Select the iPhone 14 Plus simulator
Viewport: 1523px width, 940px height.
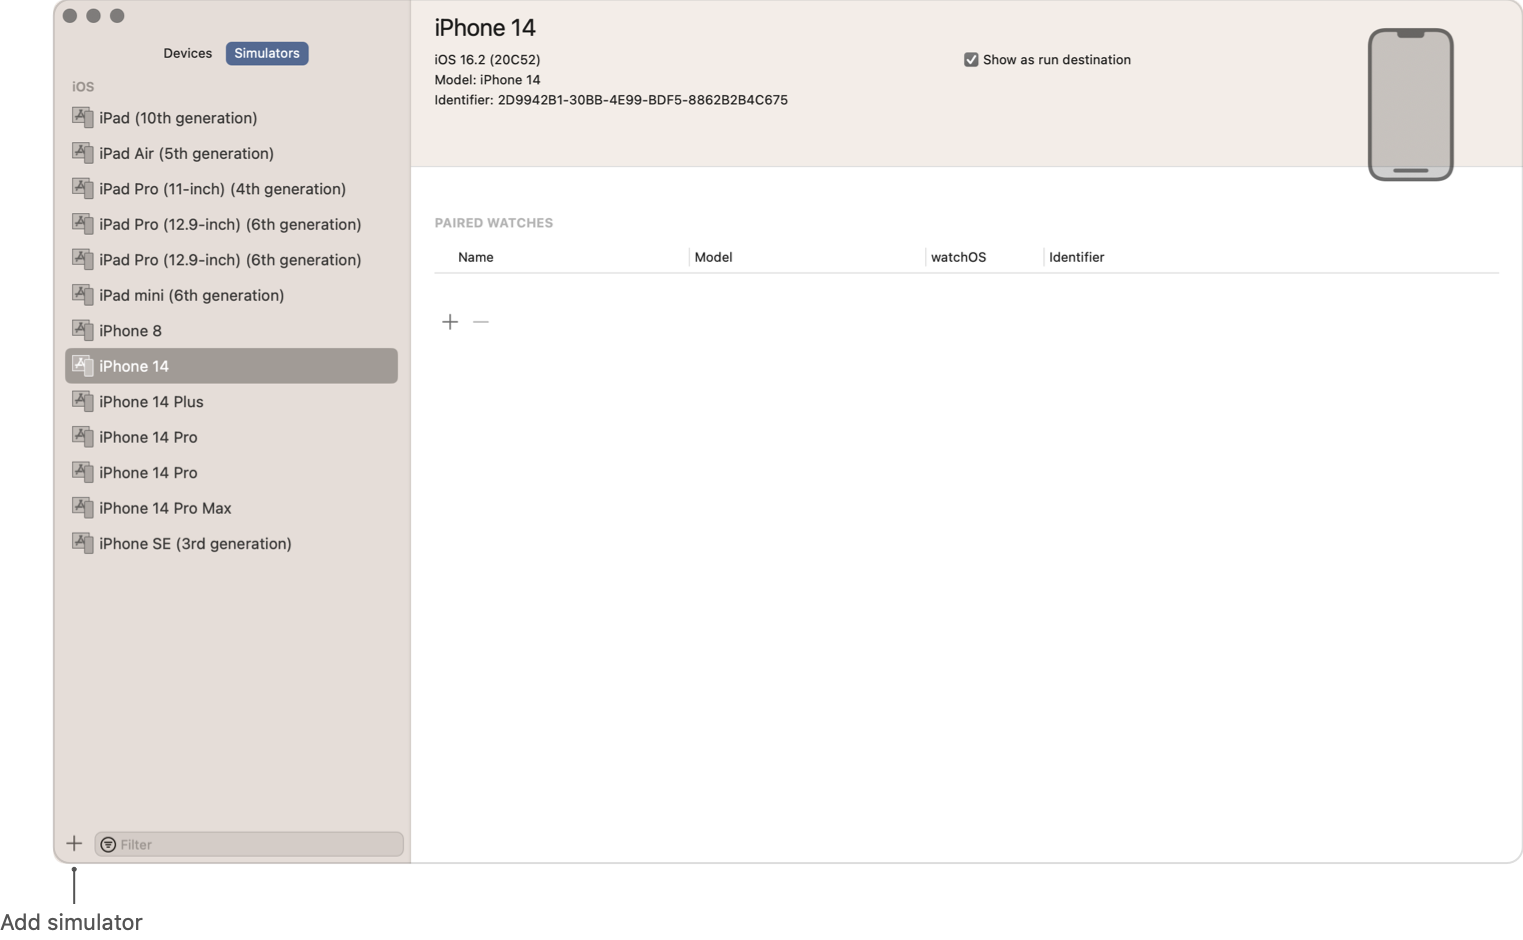pos(151,402)
